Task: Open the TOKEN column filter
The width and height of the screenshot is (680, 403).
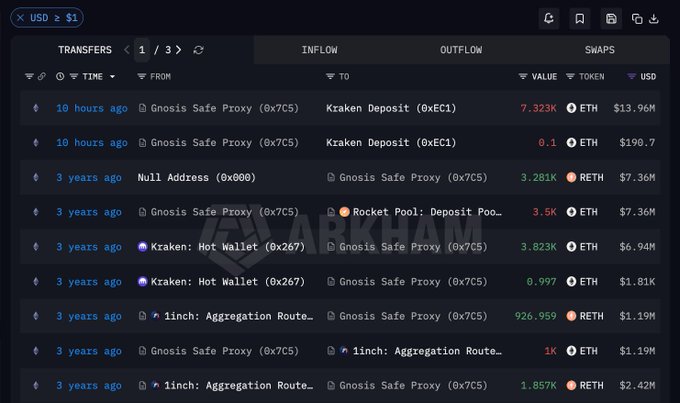Action: (570, 76)
